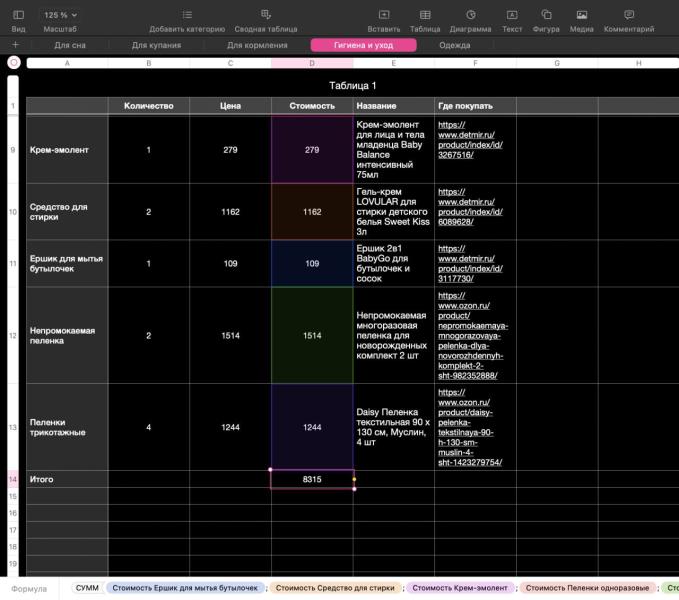The image size is (679, 600).
Task: Click the Стоимость Крем-эмолент formula token
Action: [x=459, y=588]
